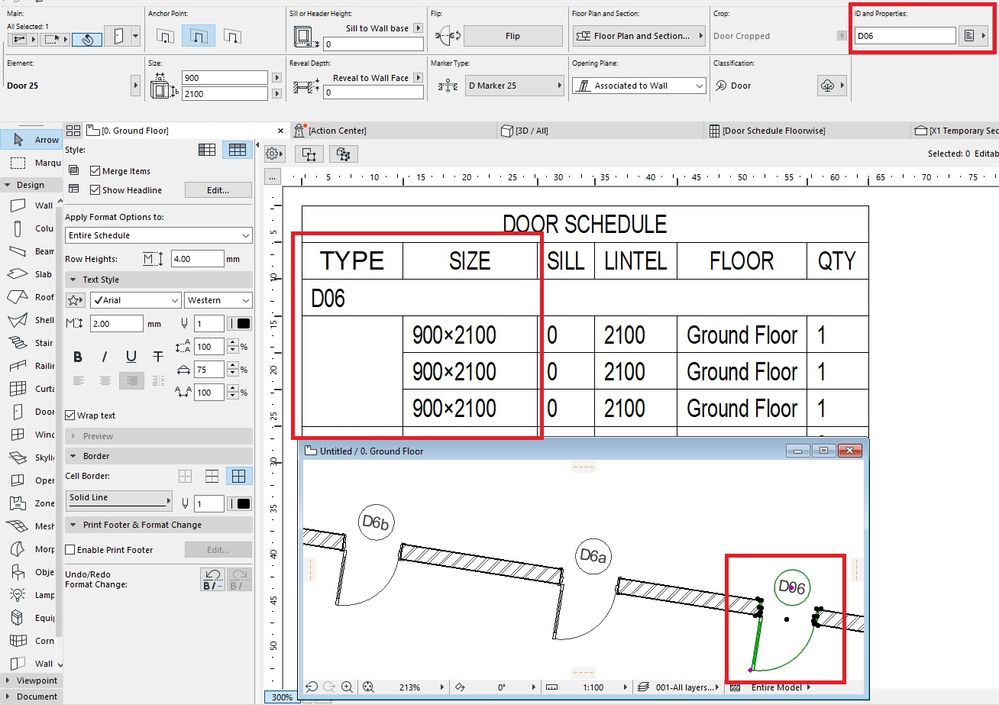Viewport: 999px width, 705px height.
Task: Open Floor Plan and Section settings
Action: (639, 36)
